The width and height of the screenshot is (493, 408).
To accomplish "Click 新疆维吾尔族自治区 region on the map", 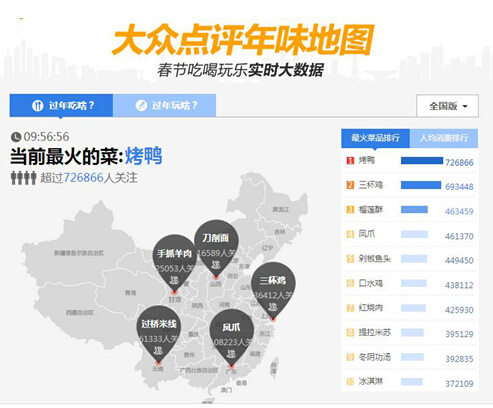I will pyautogui.click(x=79, y=253).
